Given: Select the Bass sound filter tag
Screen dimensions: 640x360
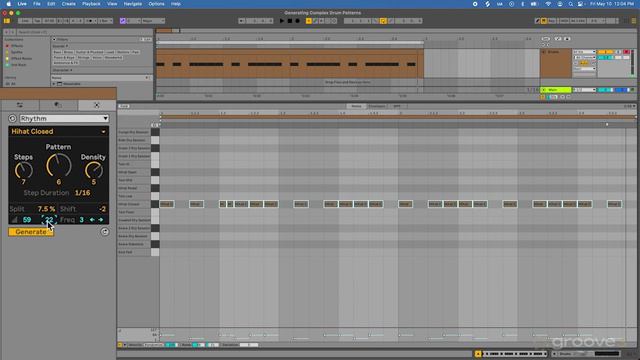Looking at the screenshot, I should coord(58,52).
